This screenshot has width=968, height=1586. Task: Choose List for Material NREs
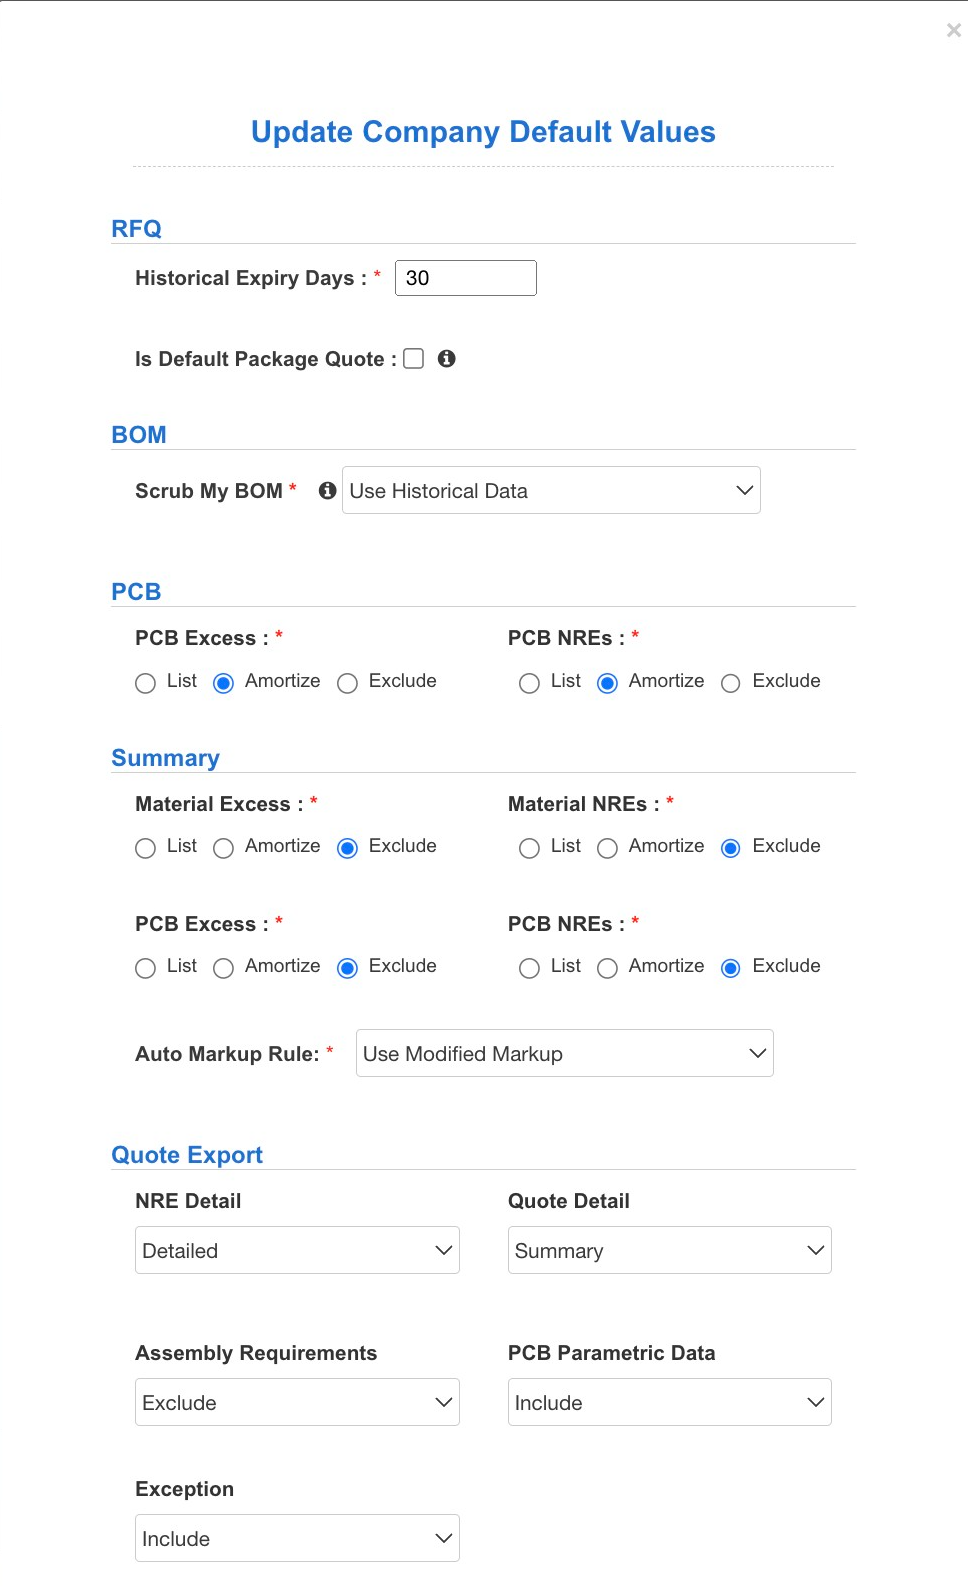click(530, 848)
